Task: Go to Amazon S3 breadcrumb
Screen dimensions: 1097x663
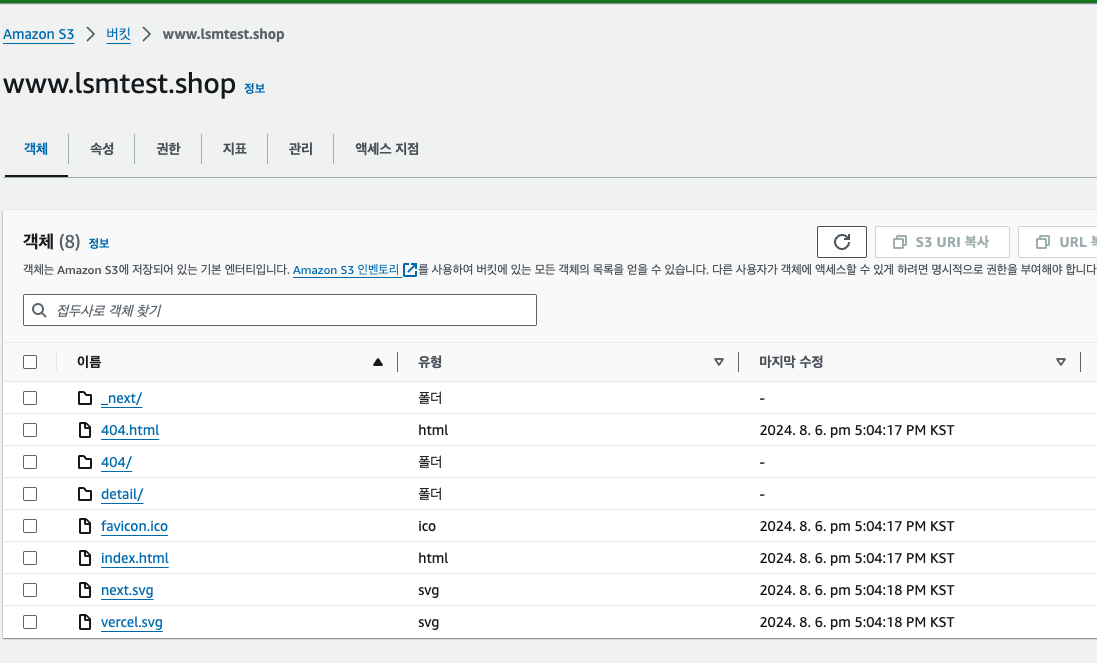Action: click(x=38, y=34)
